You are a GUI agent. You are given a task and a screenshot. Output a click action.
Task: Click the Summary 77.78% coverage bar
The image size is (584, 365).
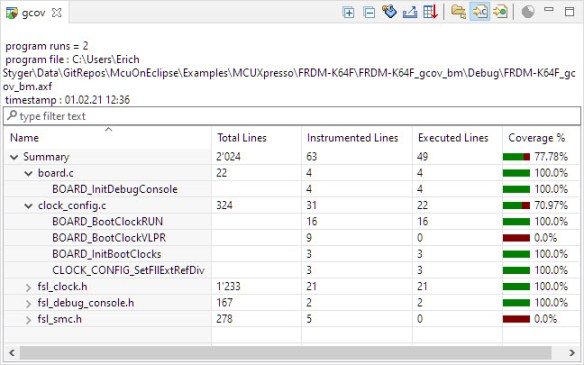click(x=516, y=157)
